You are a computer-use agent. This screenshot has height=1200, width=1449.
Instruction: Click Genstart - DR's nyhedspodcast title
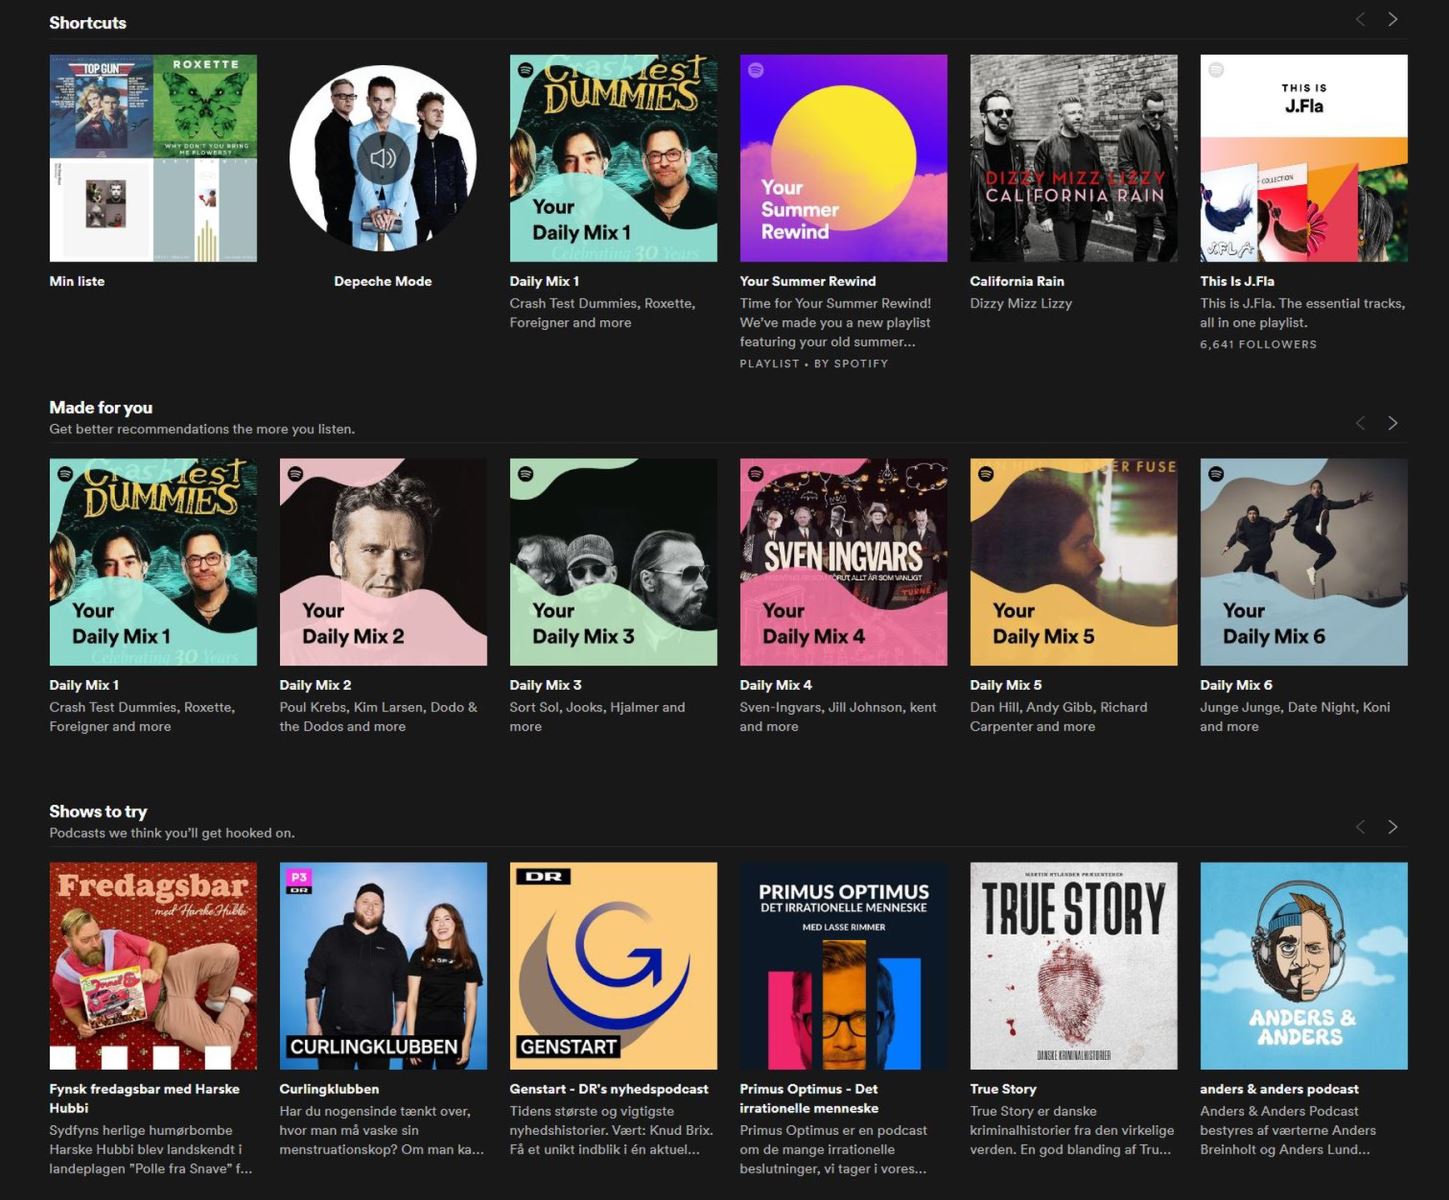pos(609,1089)
